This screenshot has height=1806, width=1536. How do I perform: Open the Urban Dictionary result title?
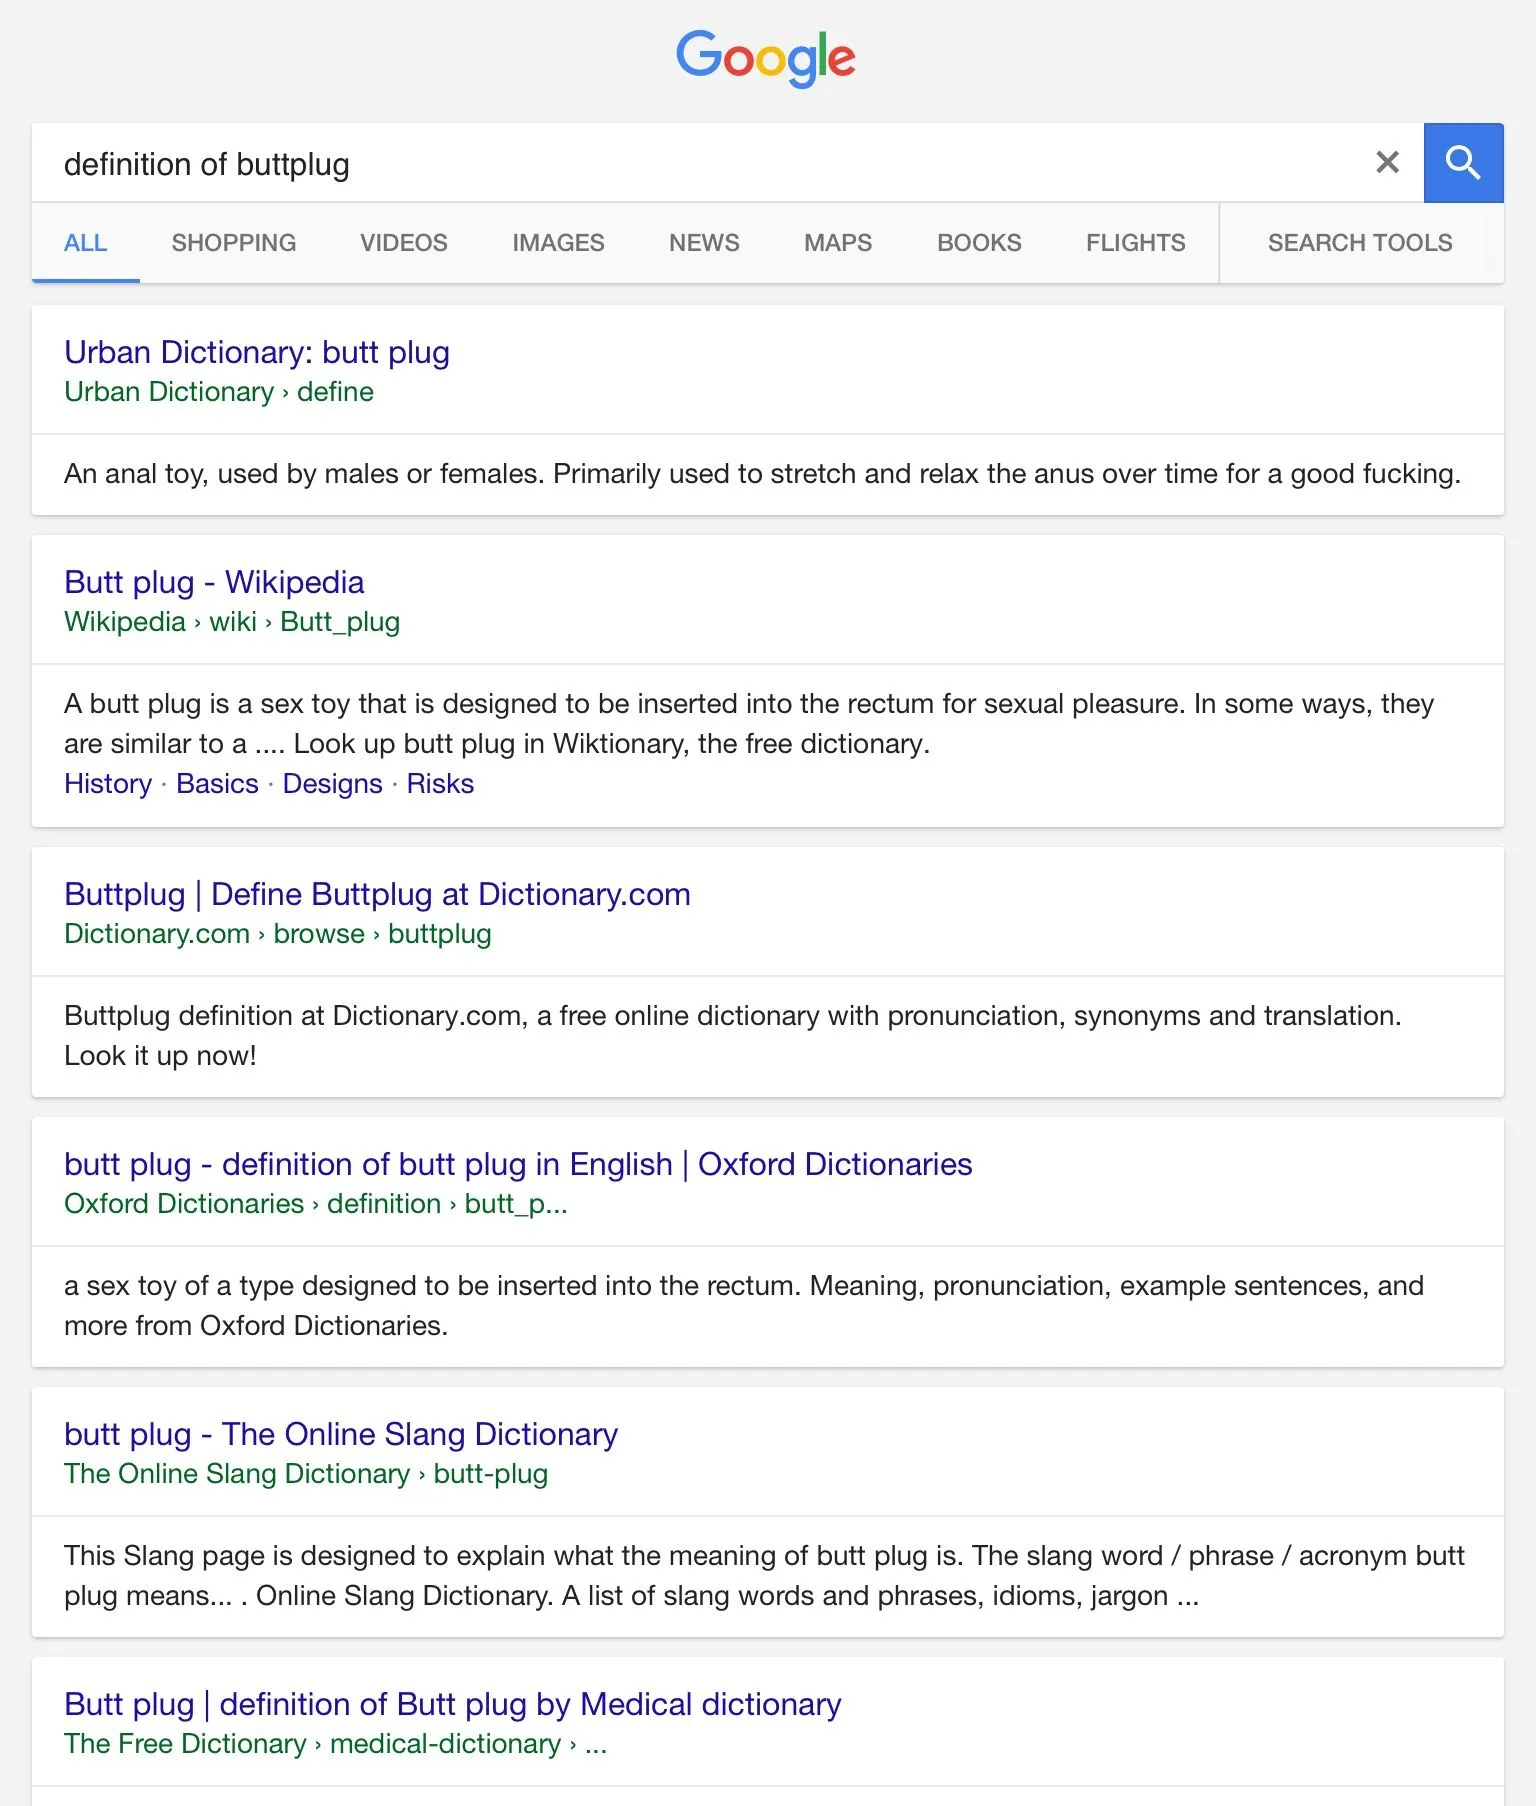[257, 352]
